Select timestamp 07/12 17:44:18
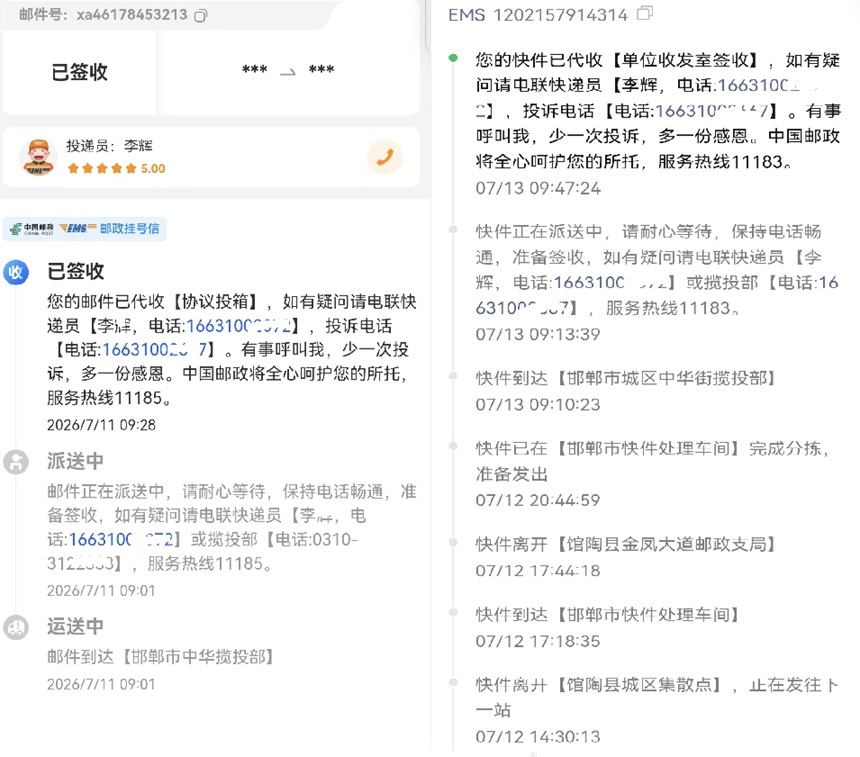Image resolution: width=860 pixels, height=757 pixels. (x=538, y=571)
